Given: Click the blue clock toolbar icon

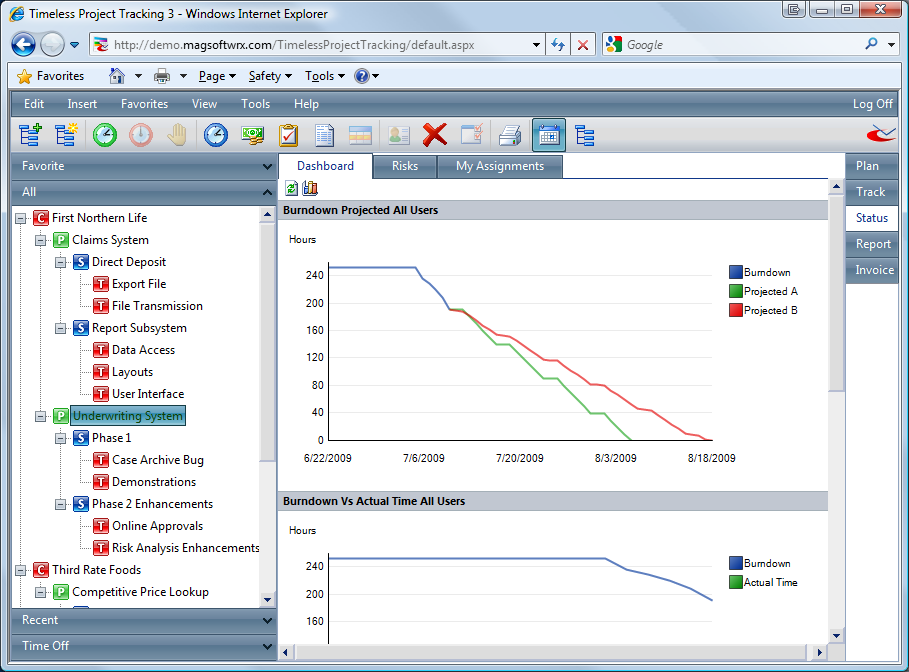Looking at the screenshot, I should (216, 135).
